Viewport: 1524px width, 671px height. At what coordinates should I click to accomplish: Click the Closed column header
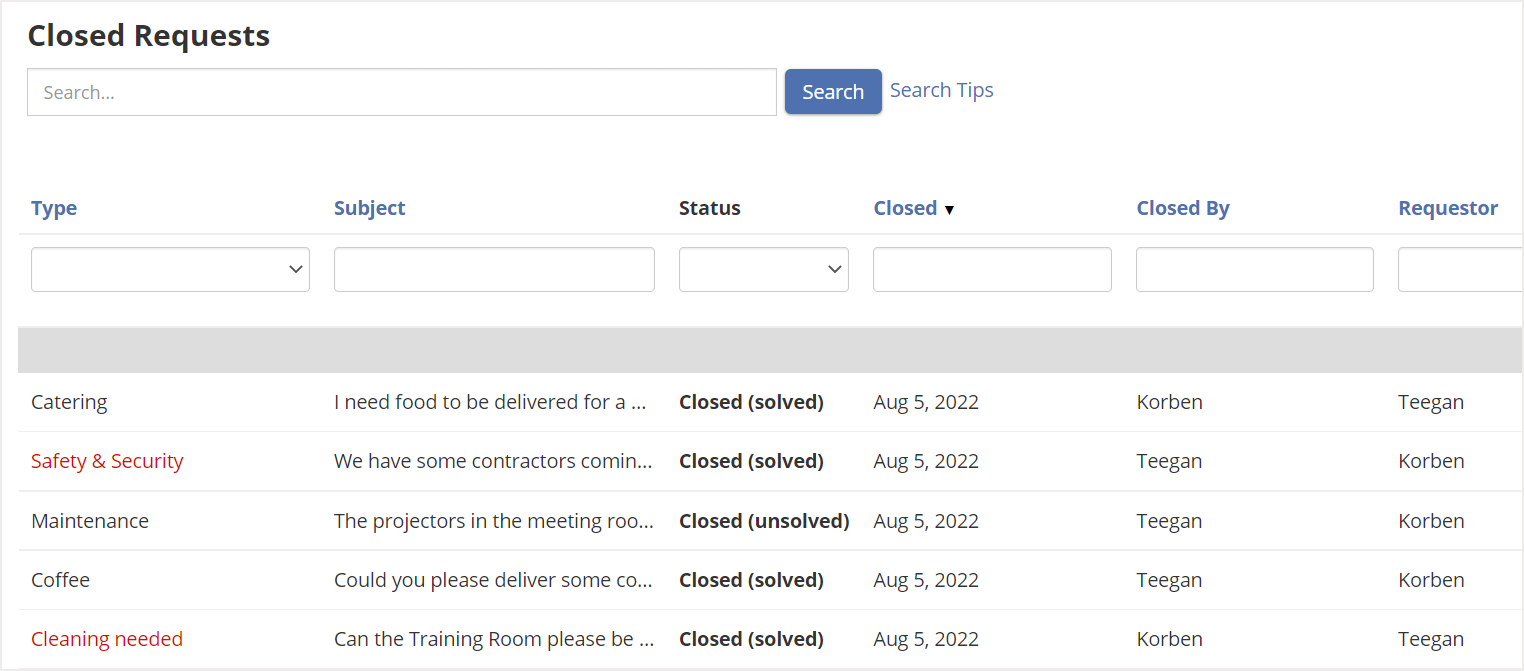[904, 208]
